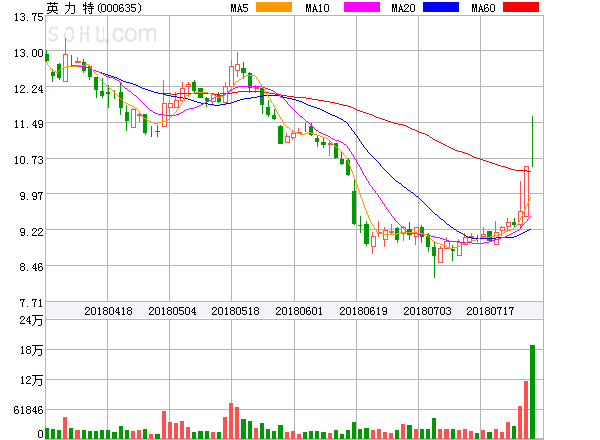This screenshot has height=440, width=600.
Task: Click the 10.73 price axis label
Action: (x=29, y=160)
